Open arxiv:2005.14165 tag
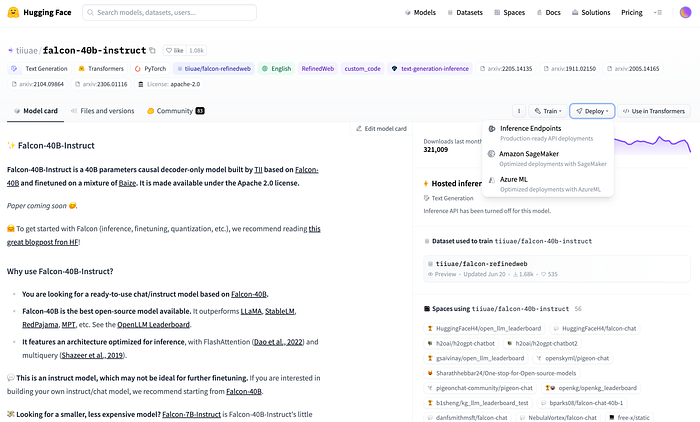This screenshot has width=700, height=422. [x=633, y=69]
